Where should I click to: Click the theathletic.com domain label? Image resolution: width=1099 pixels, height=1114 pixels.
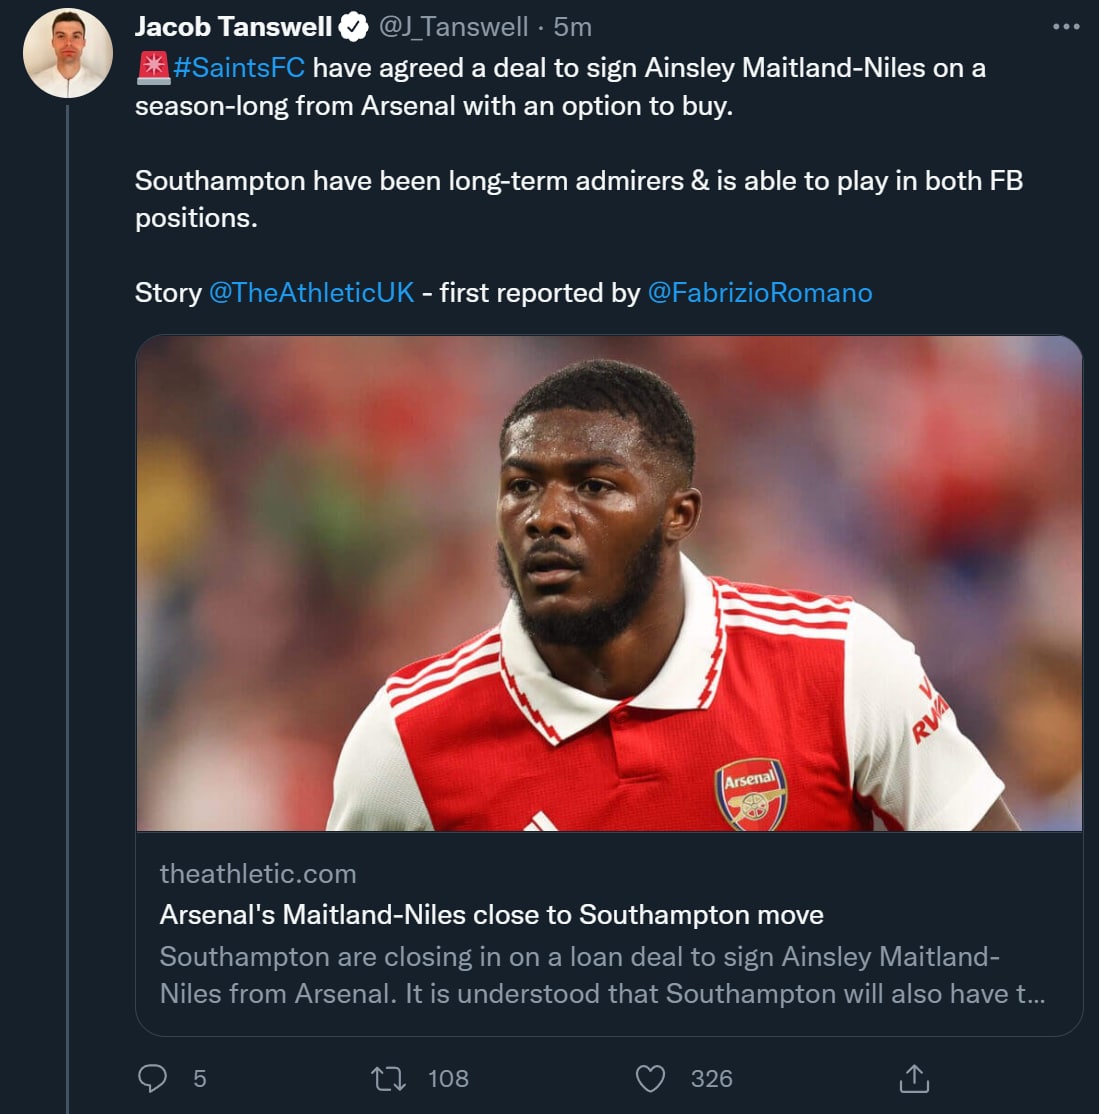258,874
